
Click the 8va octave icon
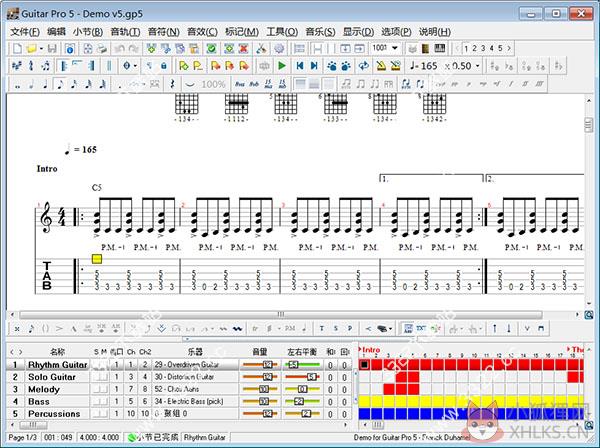click(x=240, y=84)
